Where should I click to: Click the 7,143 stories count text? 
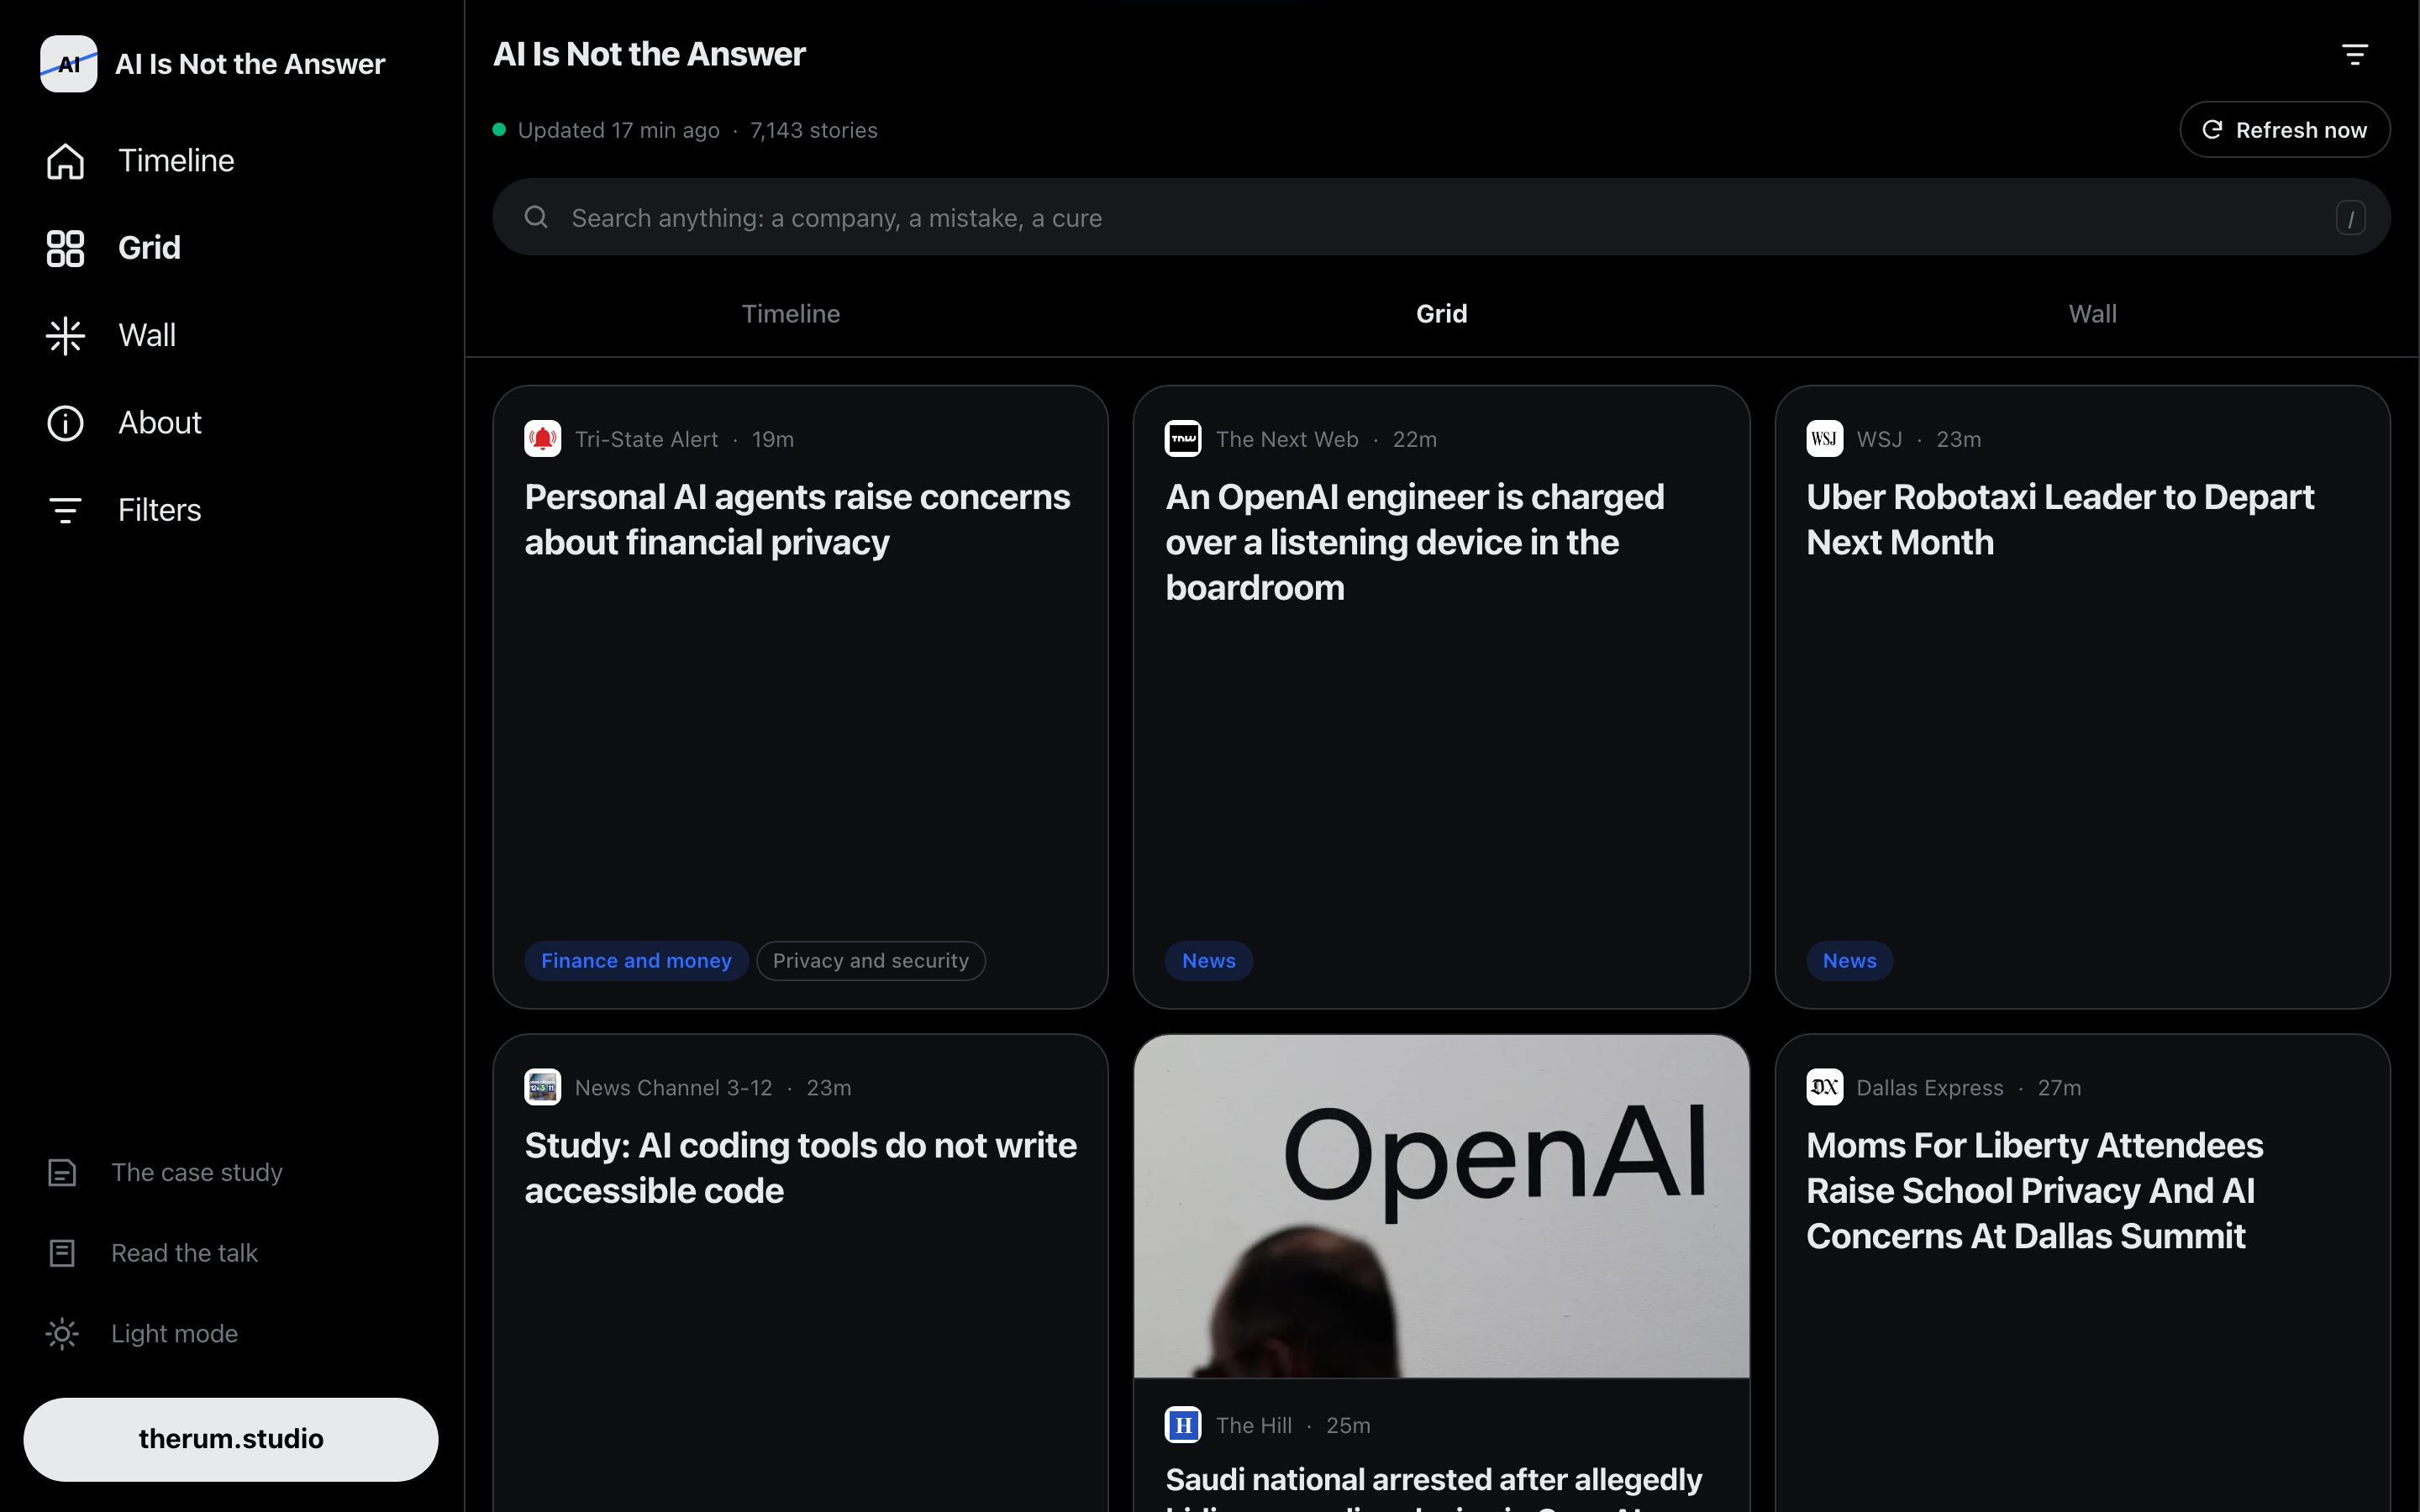813,130
